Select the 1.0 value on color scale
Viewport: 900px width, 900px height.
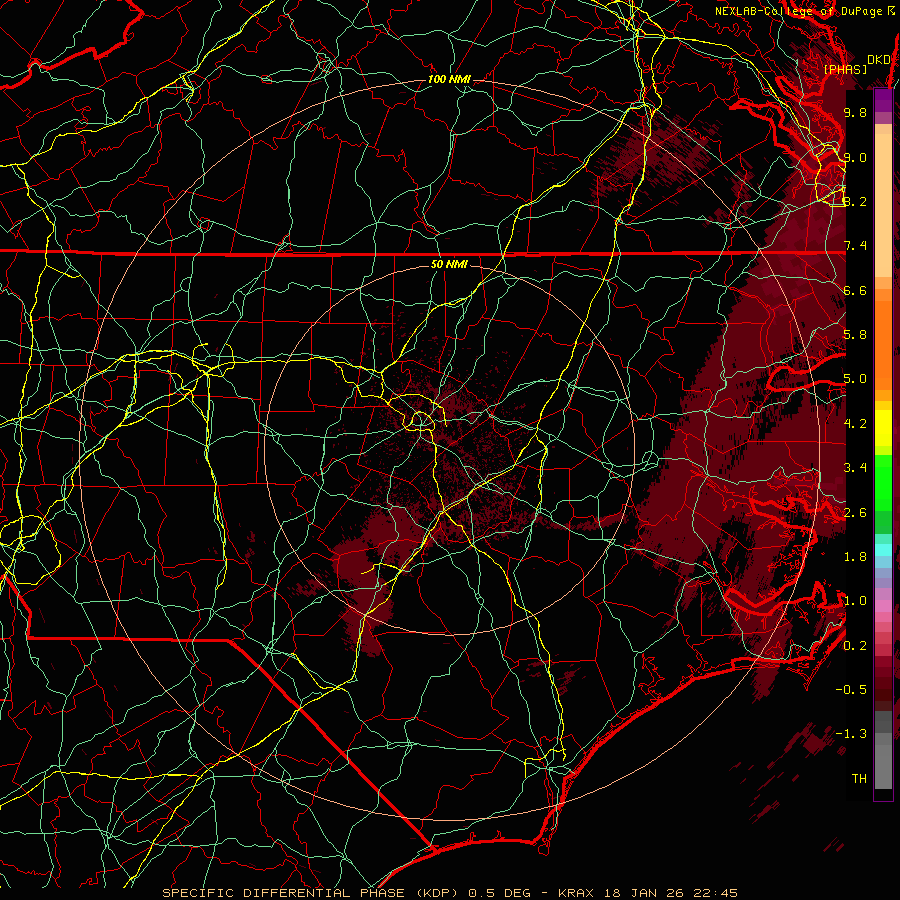tap(855, 601)
